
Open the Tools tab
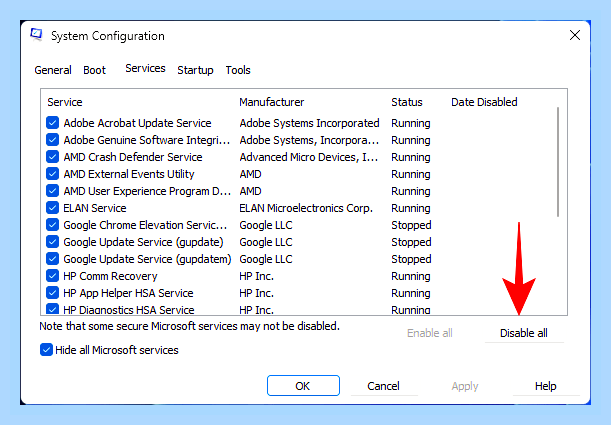[238, 70]
